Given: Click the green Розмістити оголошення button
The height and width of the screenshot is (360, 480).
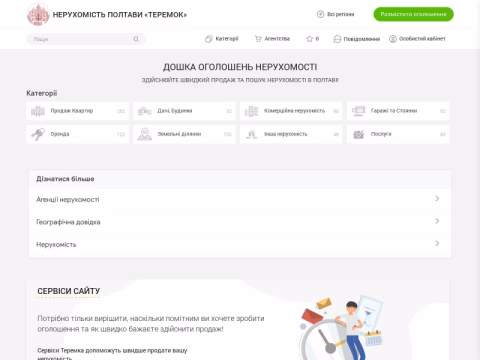Looking at the screenshot, I should click(413, 14).
